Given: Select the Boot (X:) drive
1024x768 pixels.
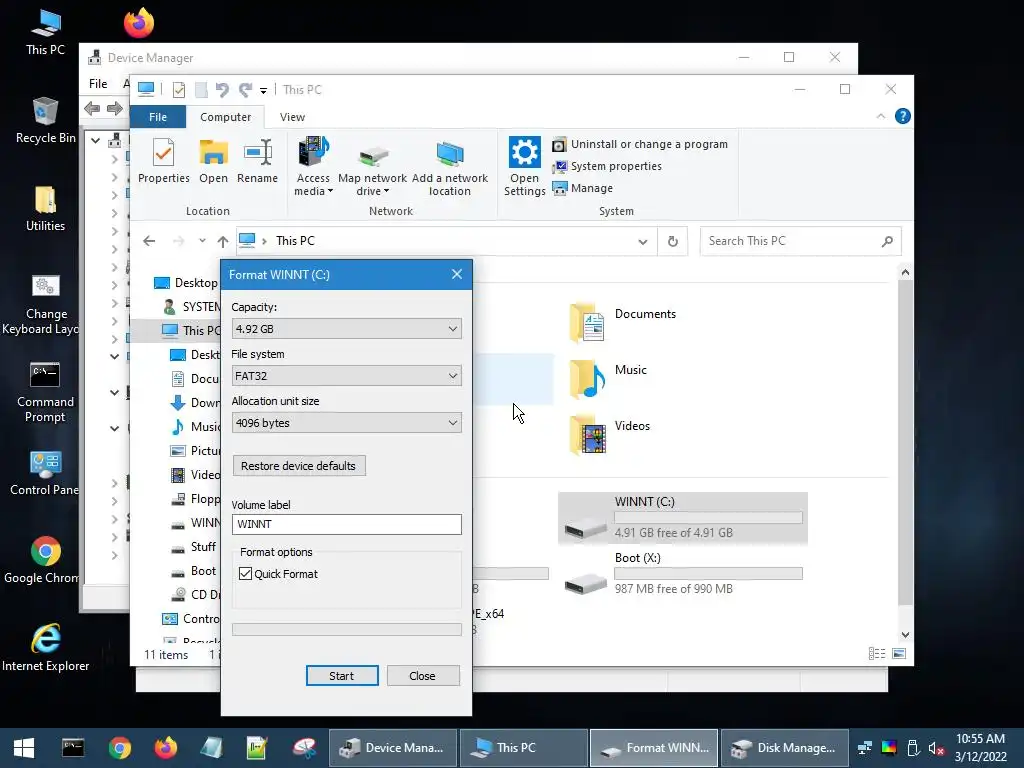Looking at the screenshot, I should pyautogui.click(x=682, y=573).
